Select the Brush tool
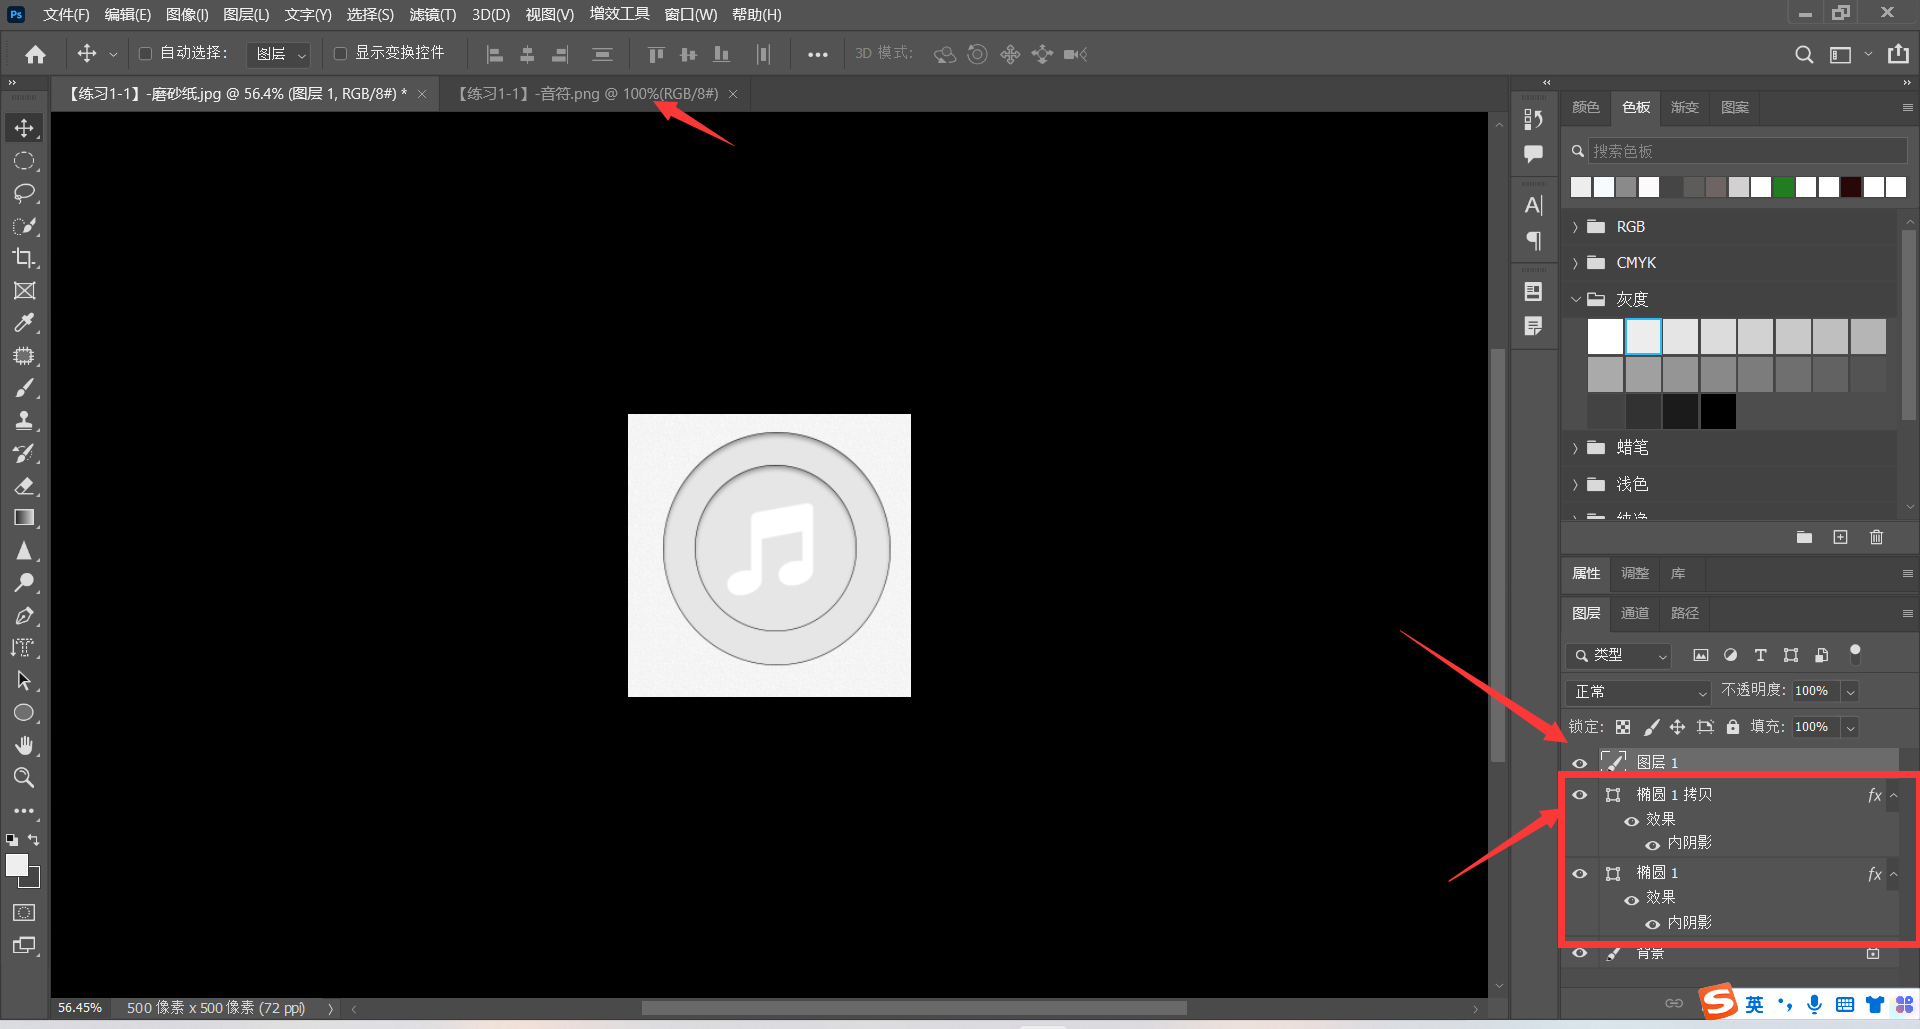 coord(24,388)
